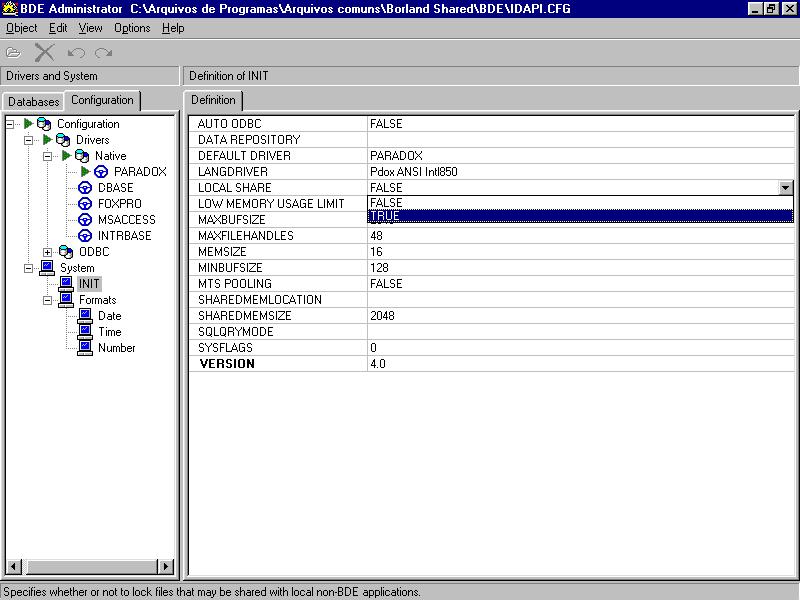Select the Date format item

point(109,316)
